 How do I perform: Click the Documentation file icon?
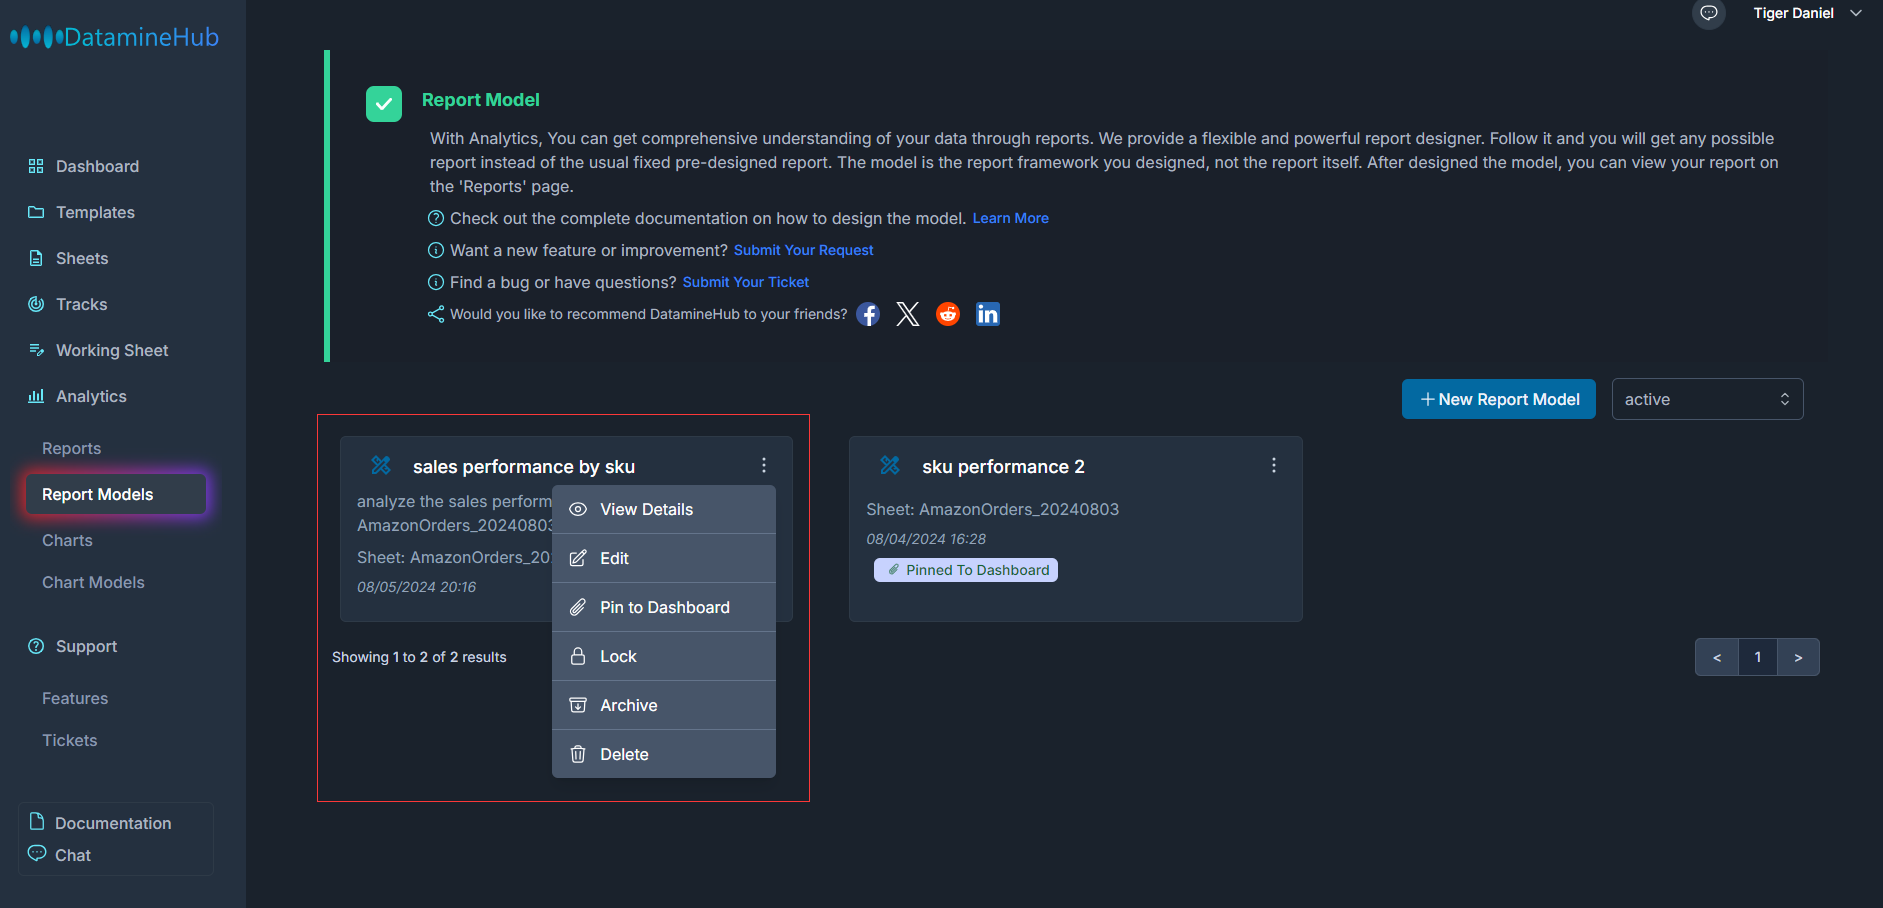[x=37, y=821]
